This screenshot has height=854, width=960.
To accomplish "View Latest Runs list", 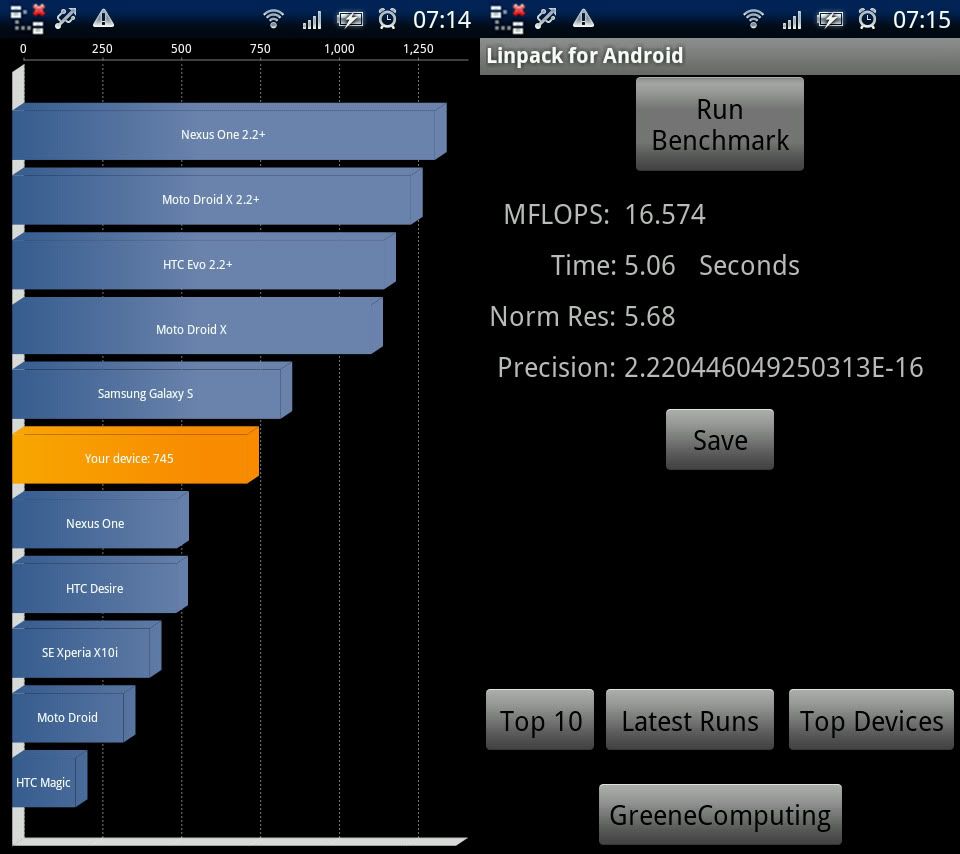I will coord(690,720).
